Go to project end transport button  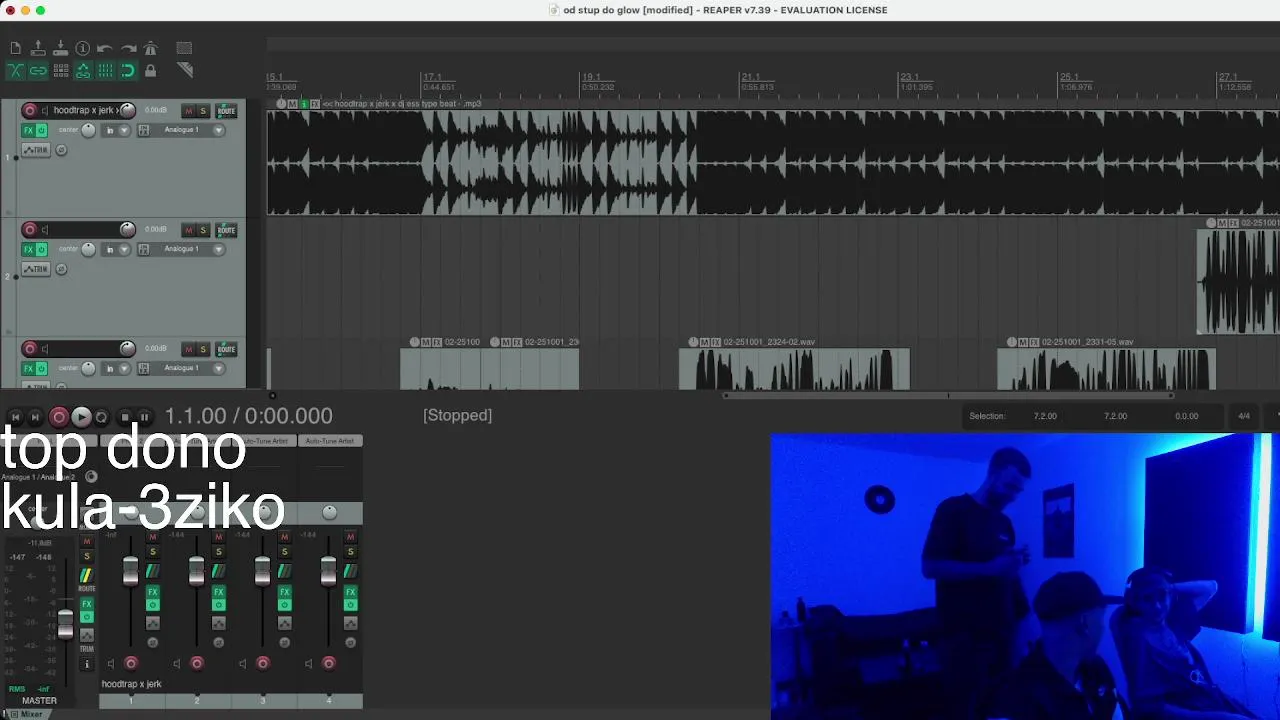coord(35,417)
